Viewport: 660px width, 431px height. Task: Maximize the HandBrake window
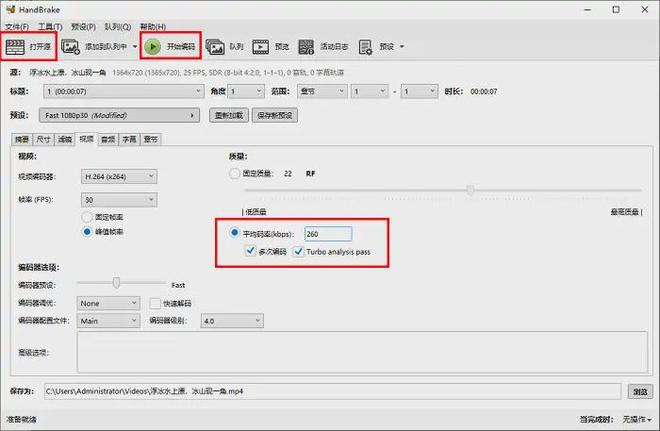pos(616,10)
